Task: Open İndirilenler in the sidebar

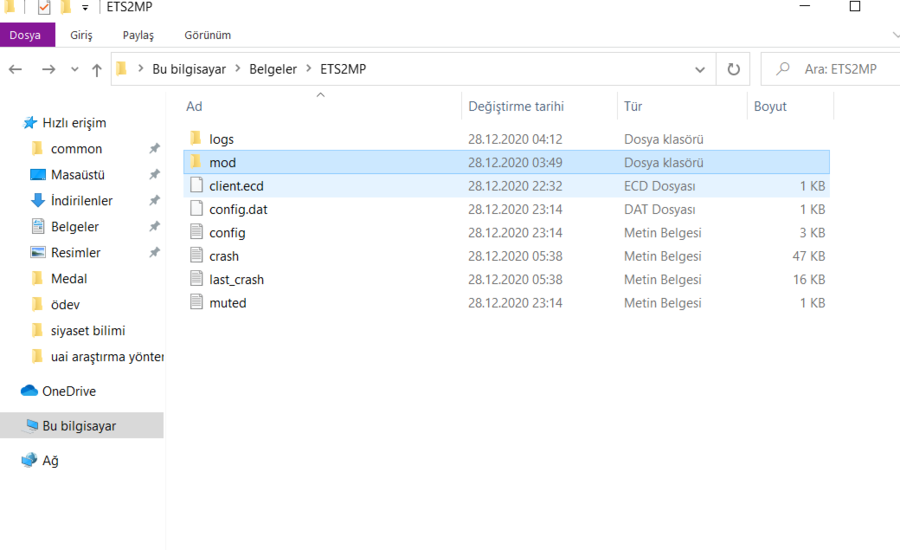Action: (x=82, y=200)
